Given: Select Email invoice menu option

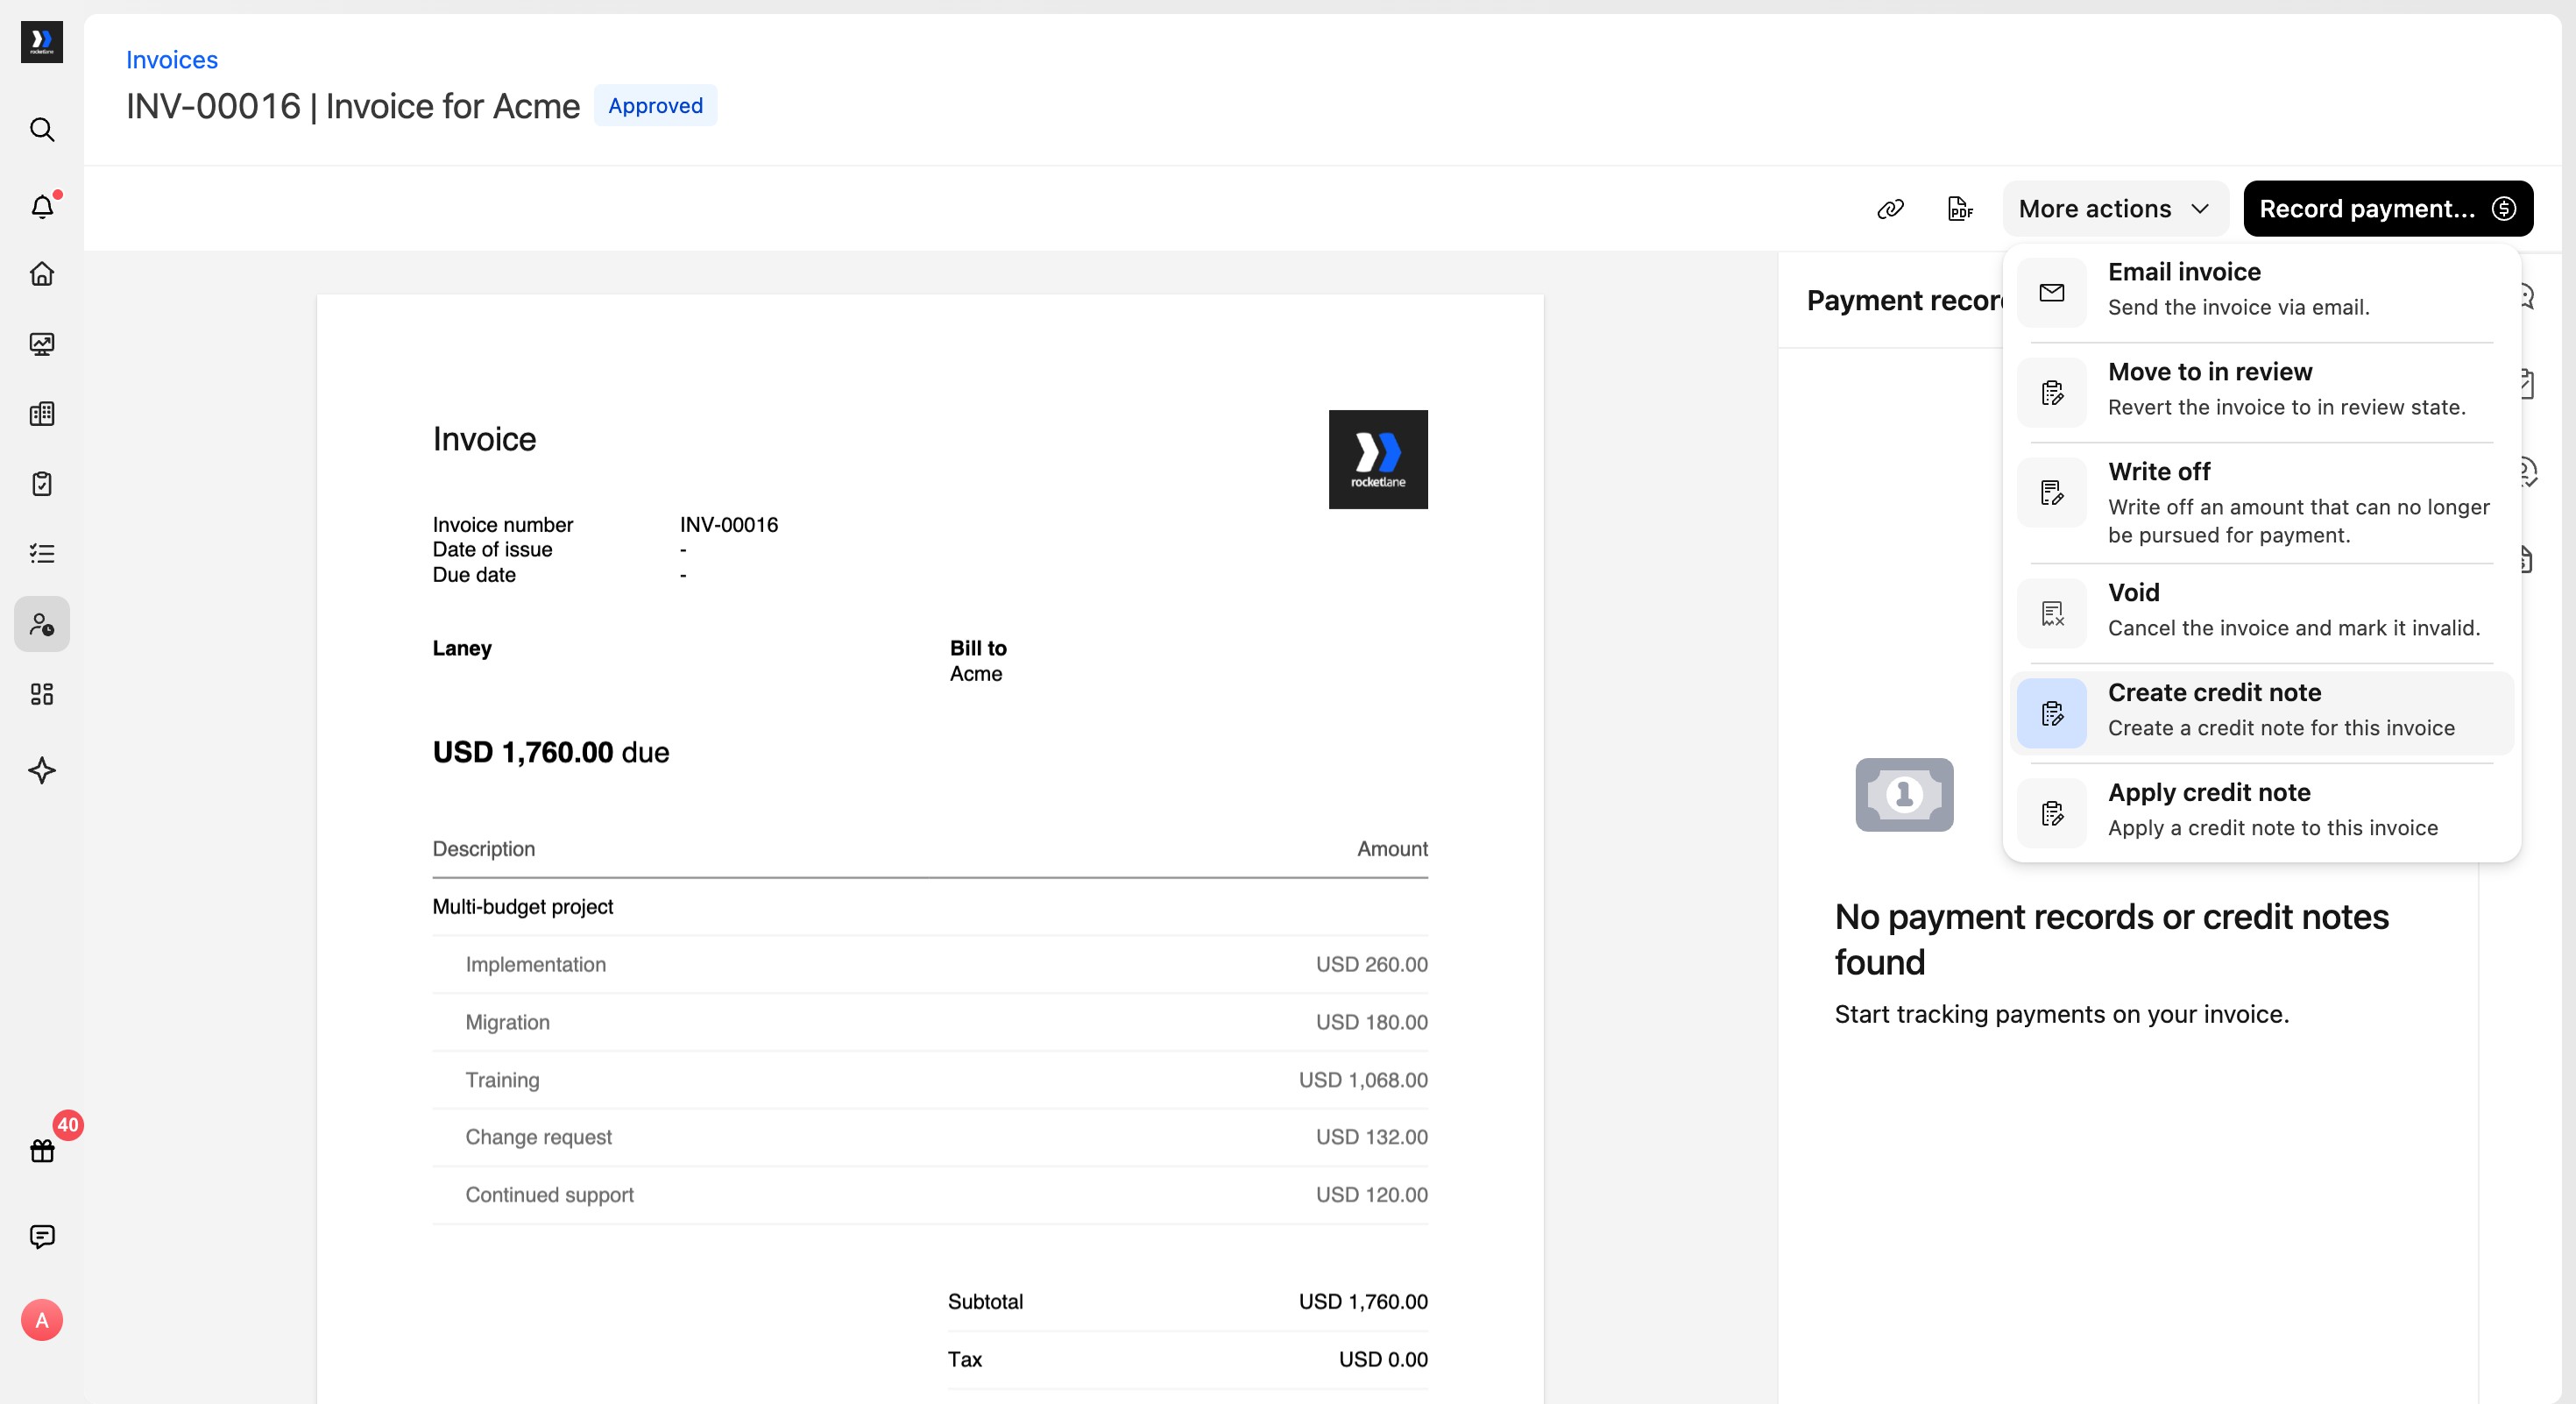Looking at the screenshot, I should point(2262,290).
